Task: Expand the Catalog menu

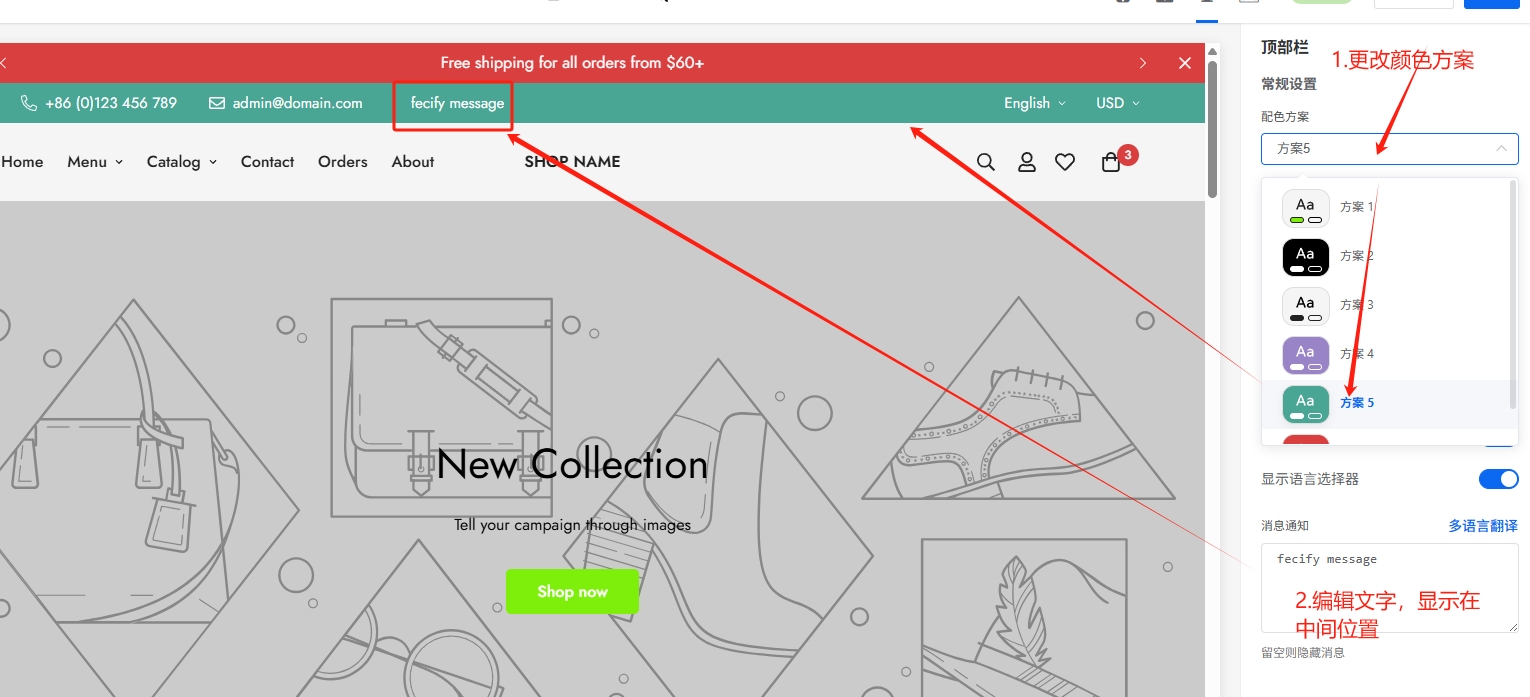Action: pyautogui.click(x=181, y=162)
